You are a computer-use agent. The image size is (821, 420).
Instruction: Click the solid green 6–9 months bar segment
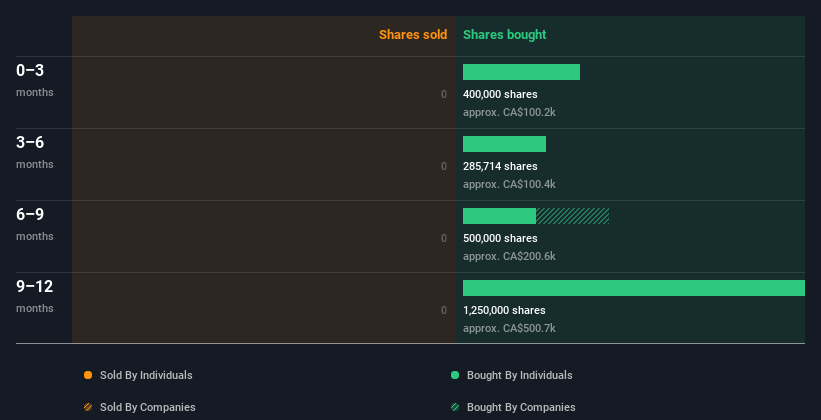tap(499, 216)
